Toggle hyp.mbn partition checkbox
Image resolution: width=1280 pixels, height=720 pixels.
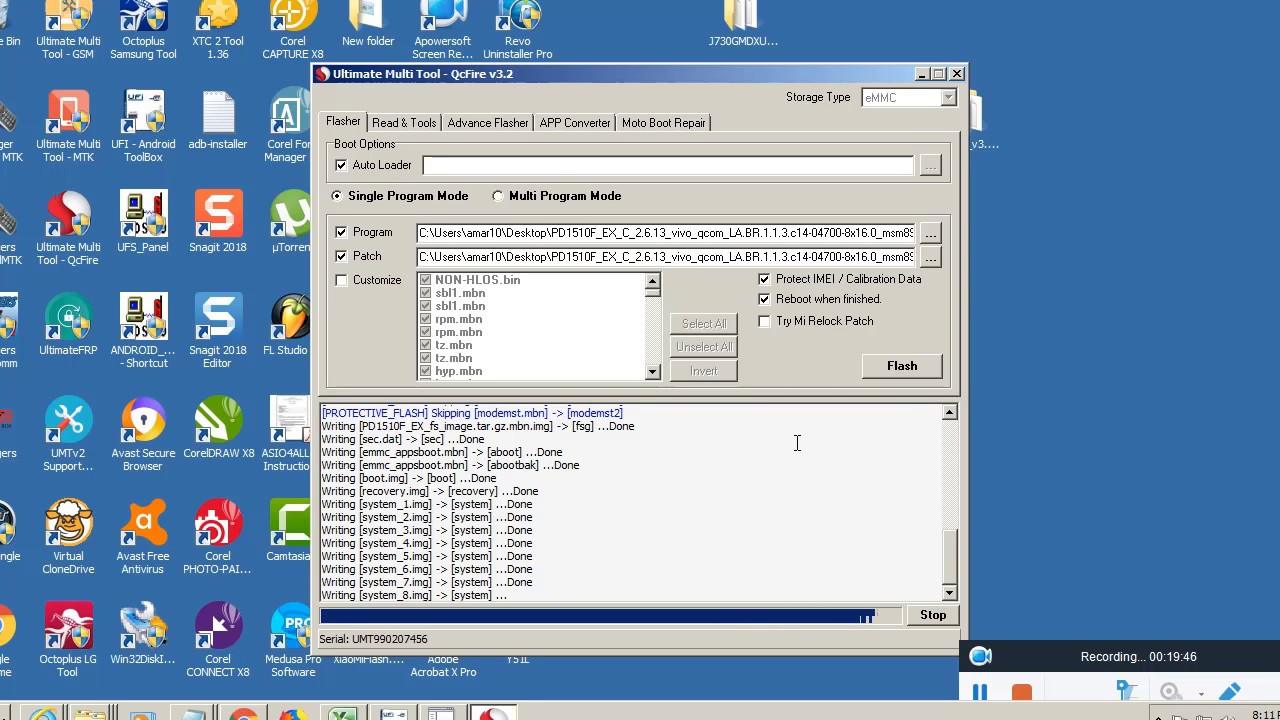426,371
